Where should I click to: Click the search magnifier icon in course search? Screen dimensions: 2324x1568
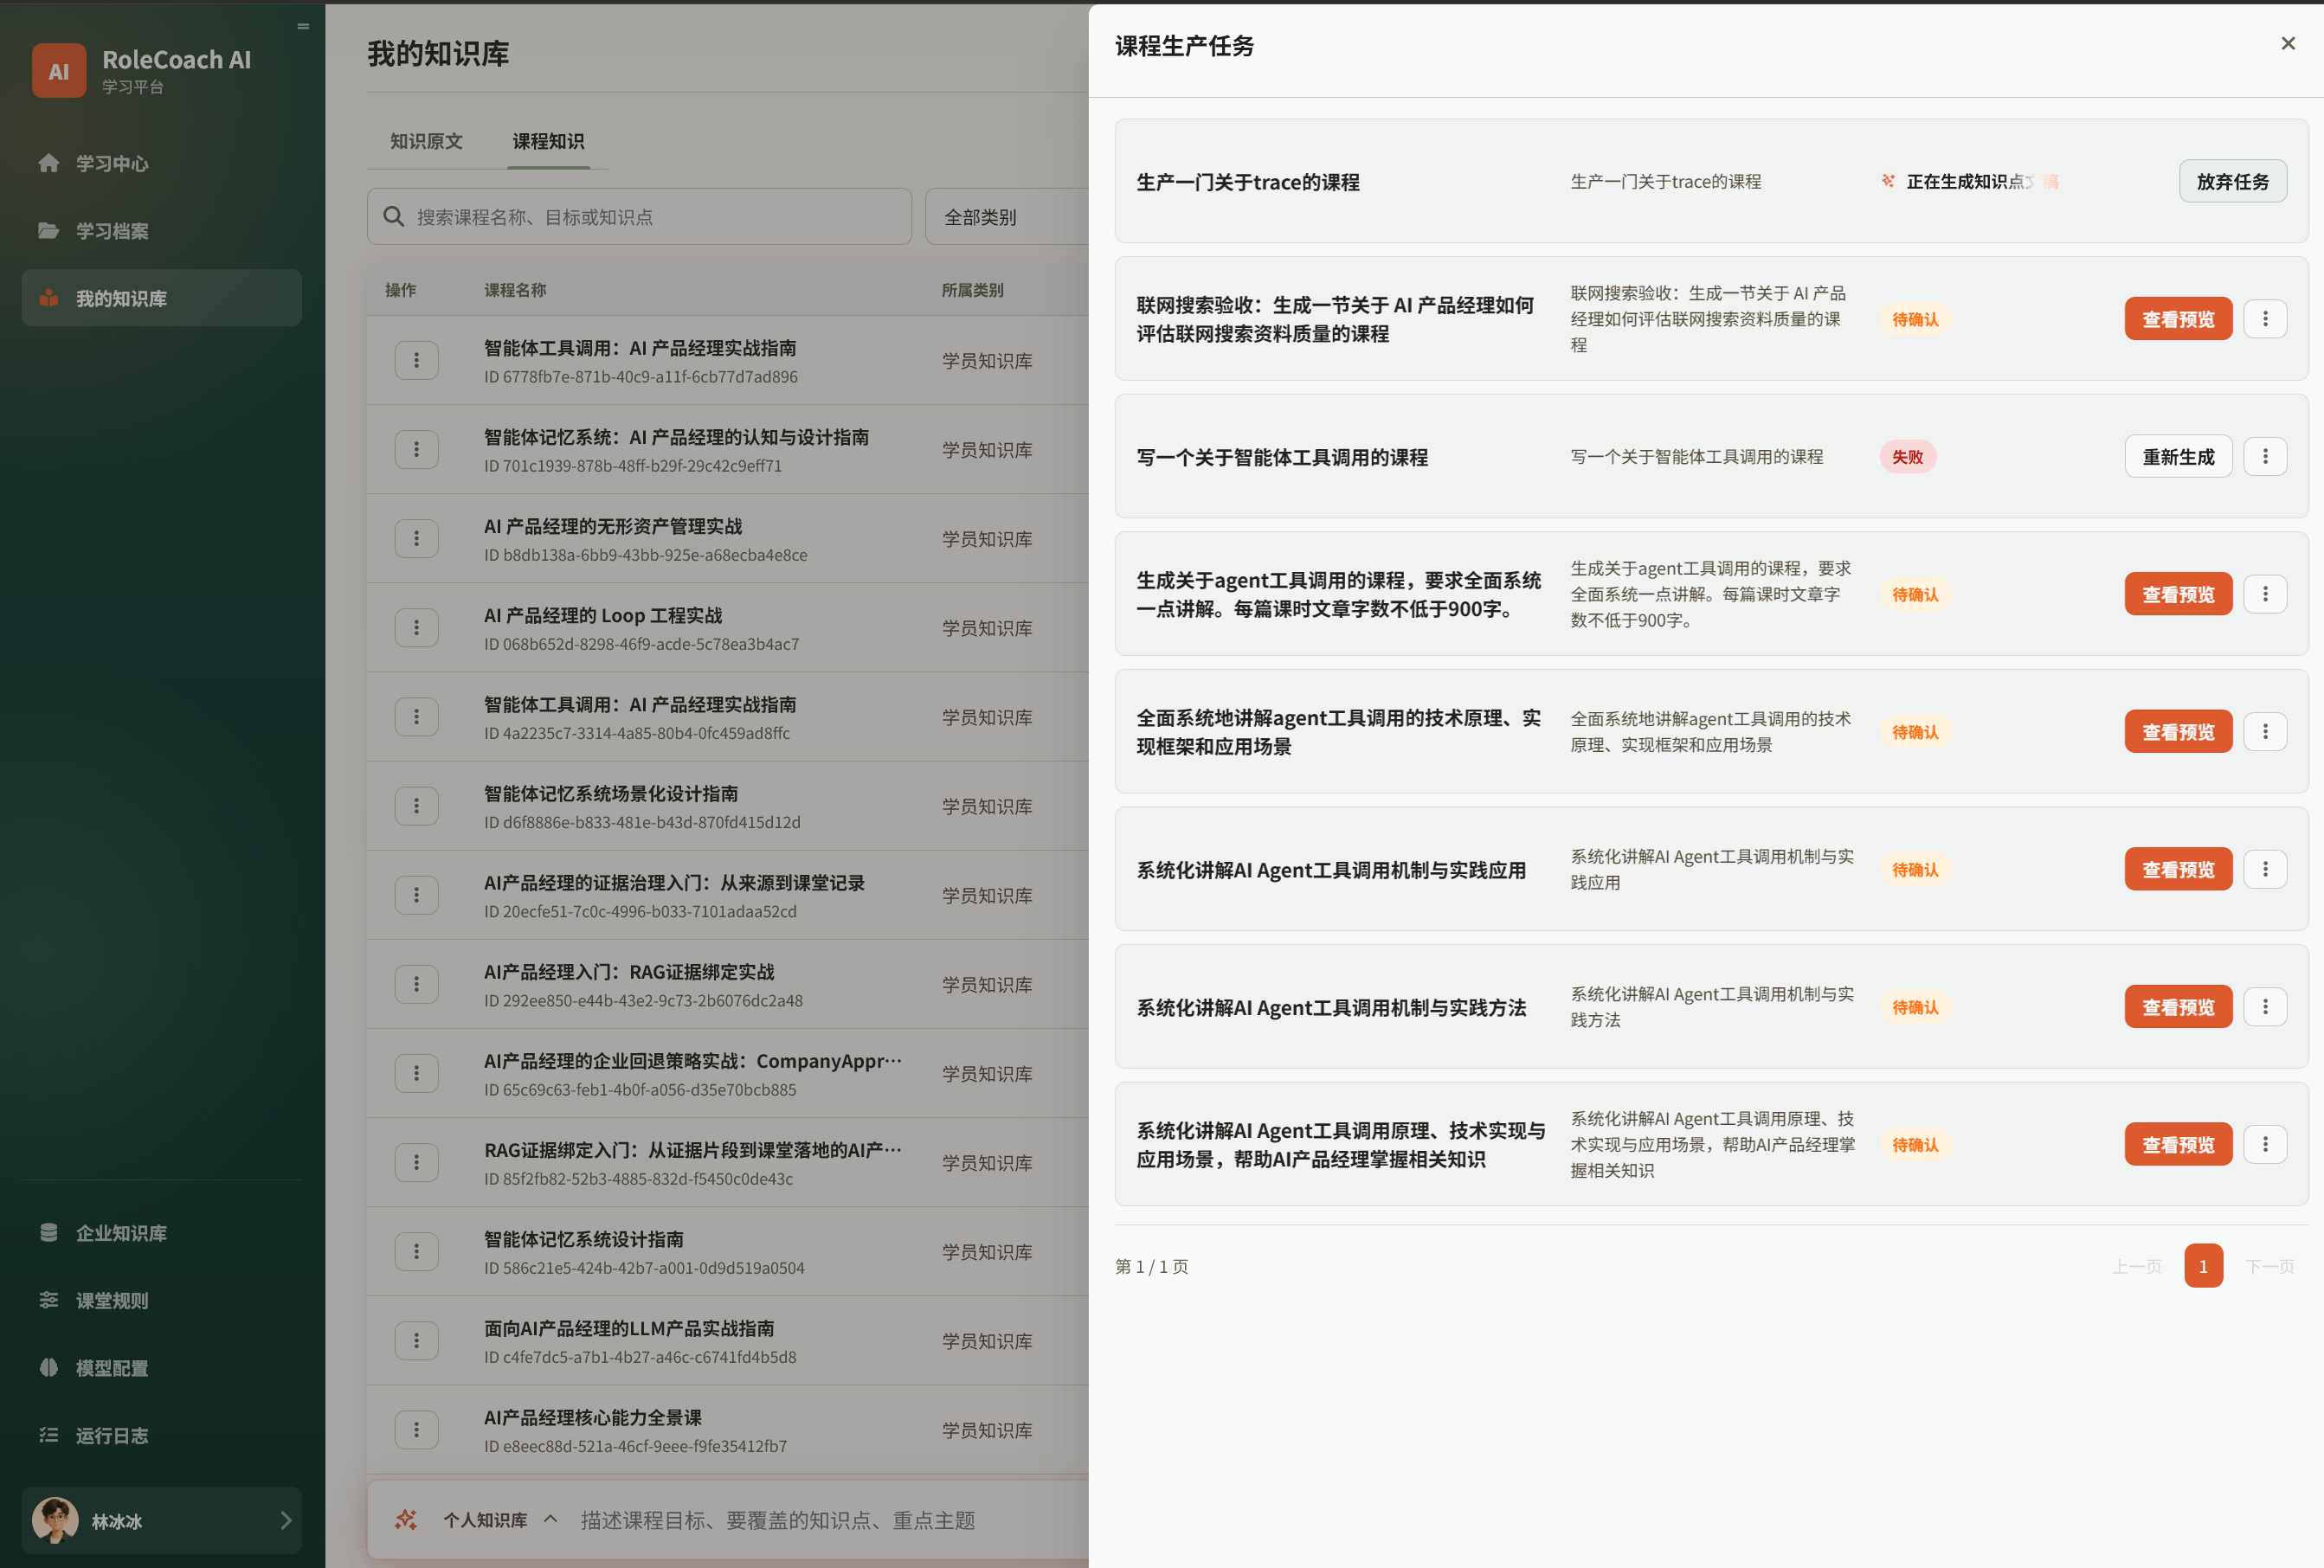coord(394,217)
